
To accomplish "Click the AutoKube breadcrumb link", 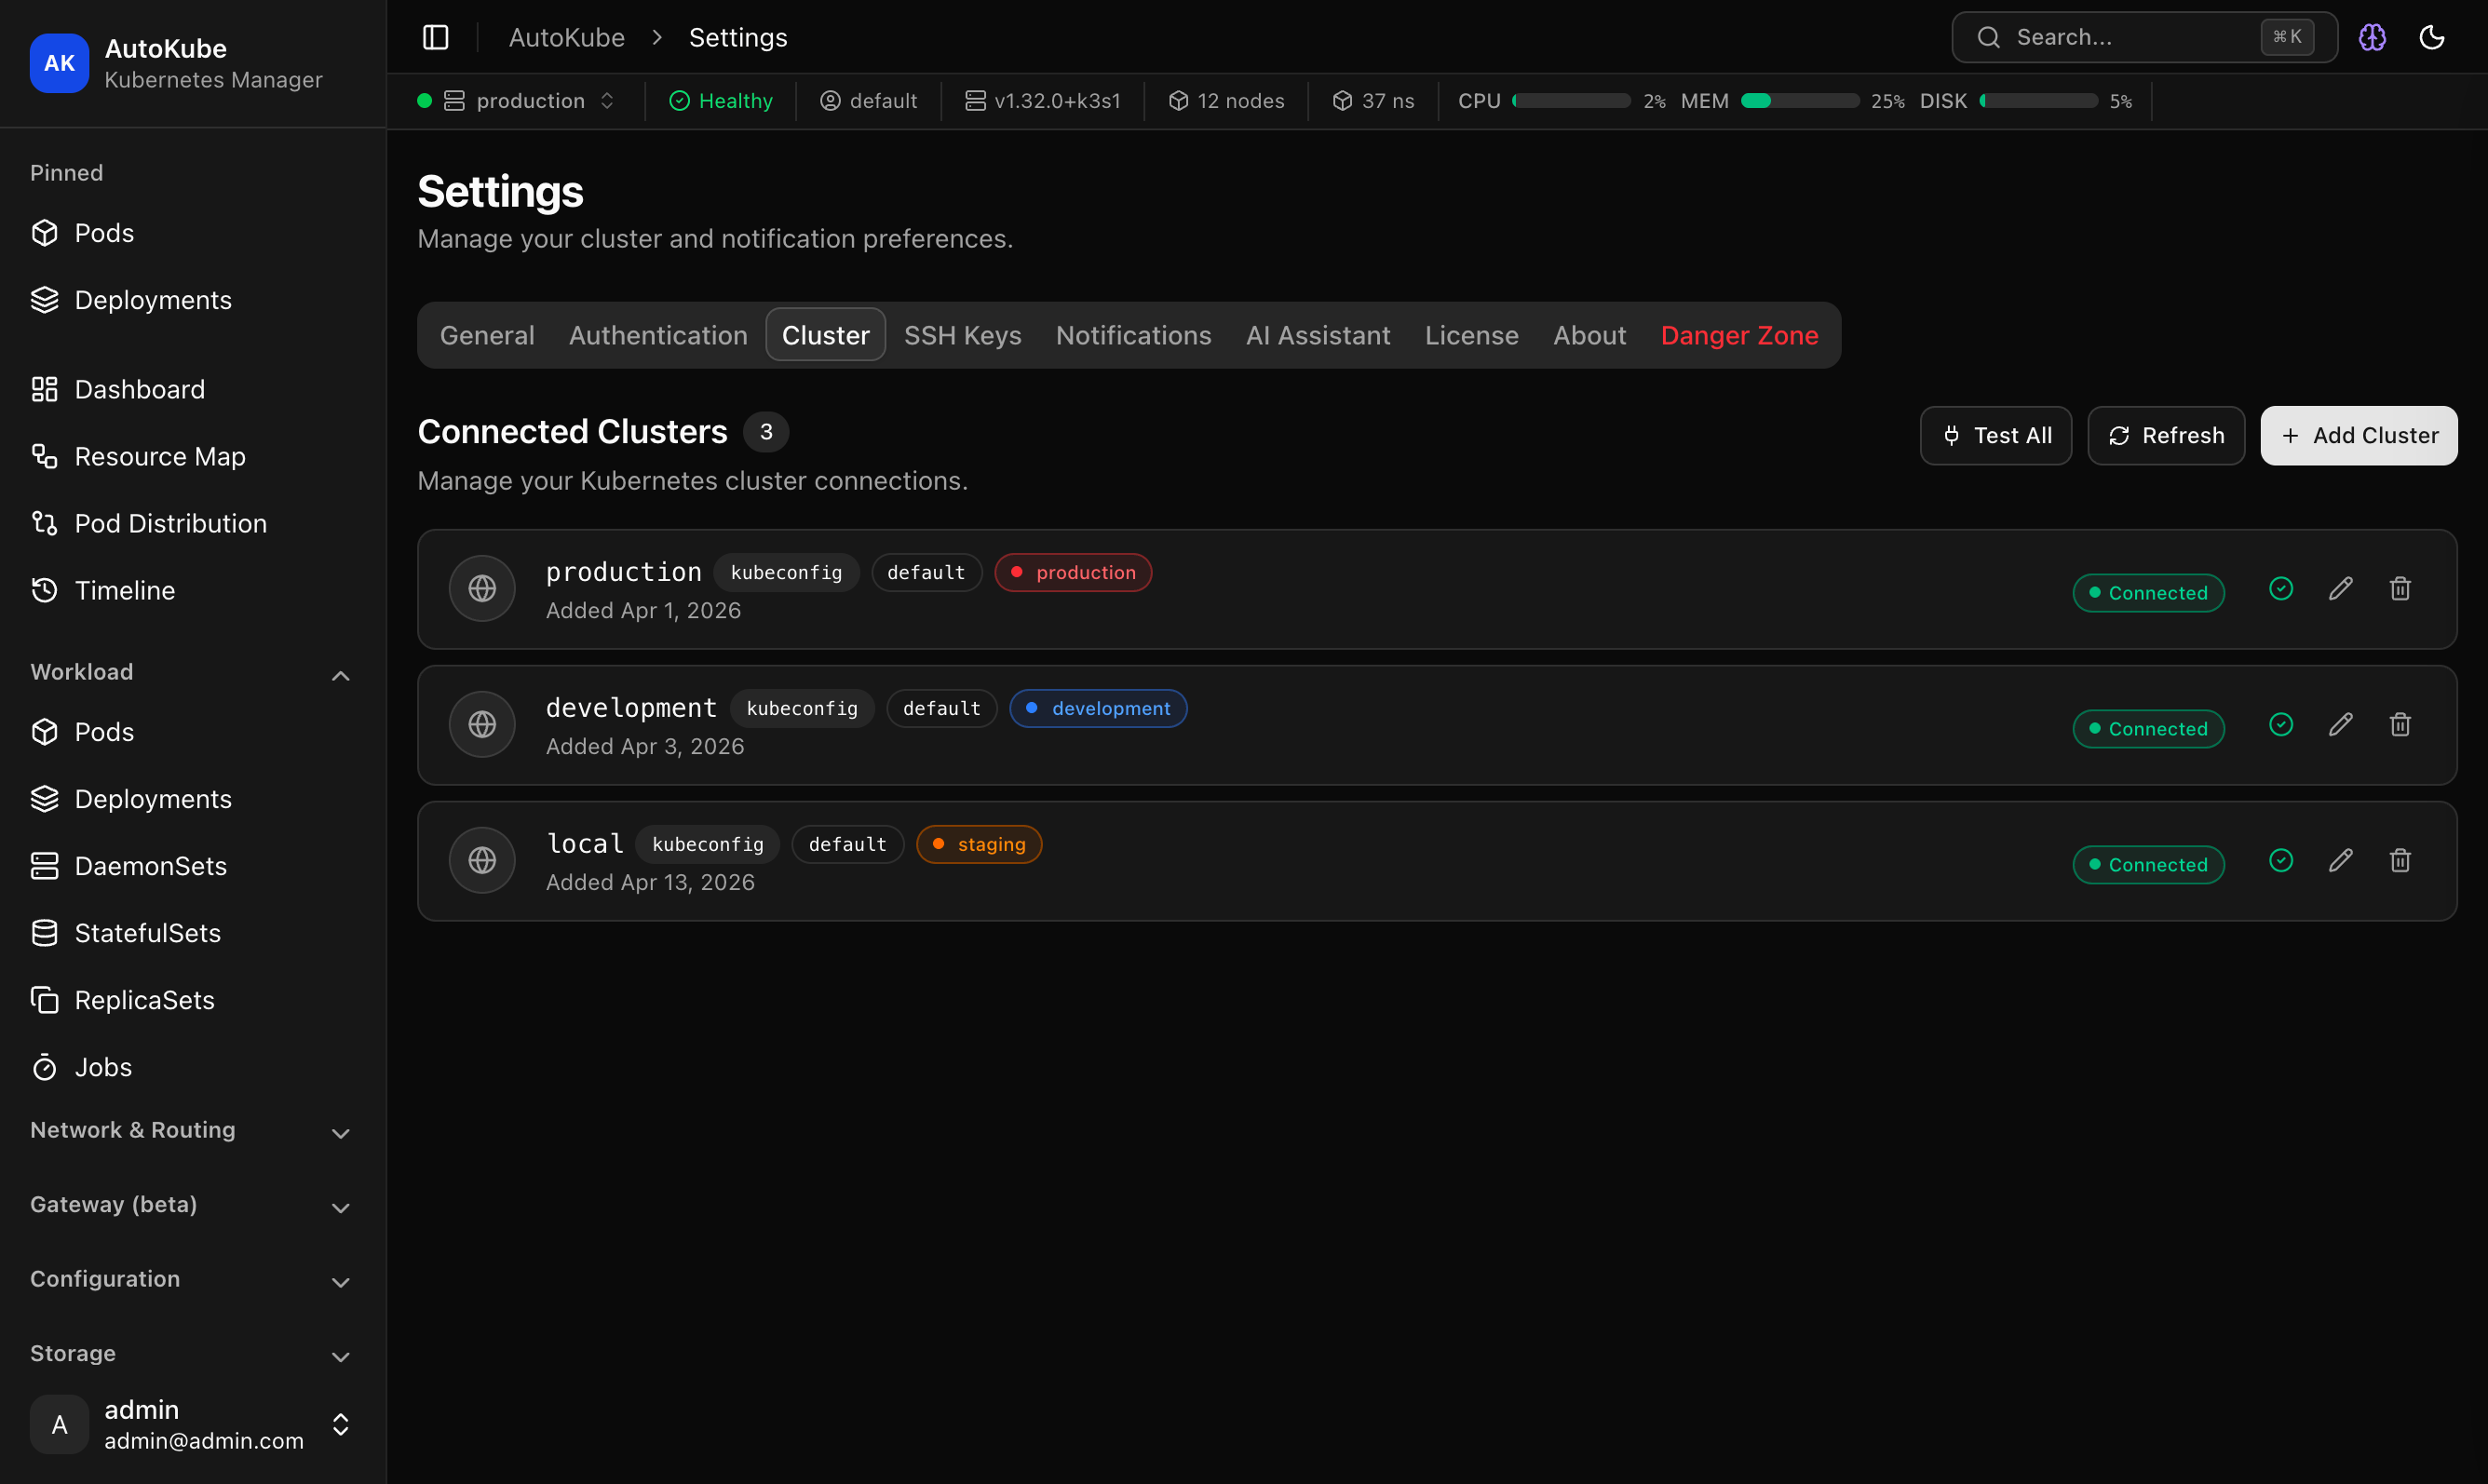I will (x=566, y=37).
